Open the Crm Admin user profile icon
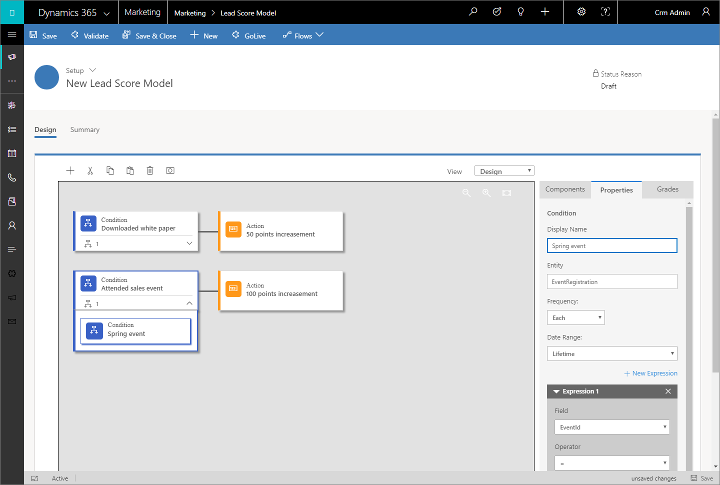 click(706, 12)
